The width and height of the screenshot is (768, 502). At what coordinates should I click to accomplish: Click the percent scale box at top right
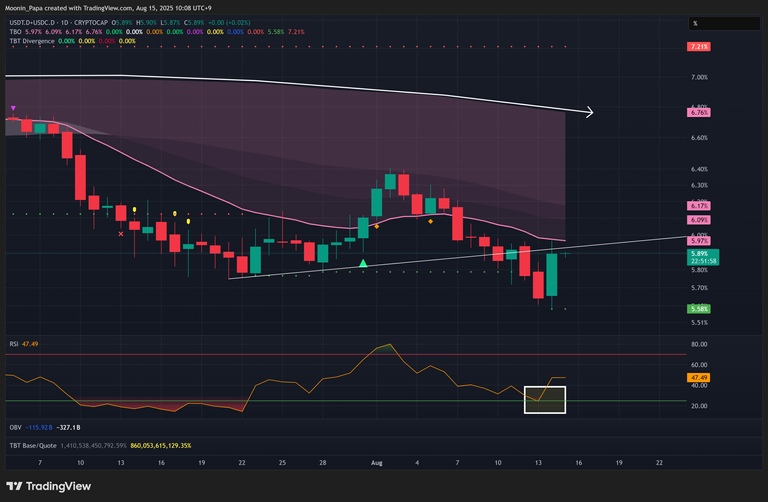tap(724, 24)
